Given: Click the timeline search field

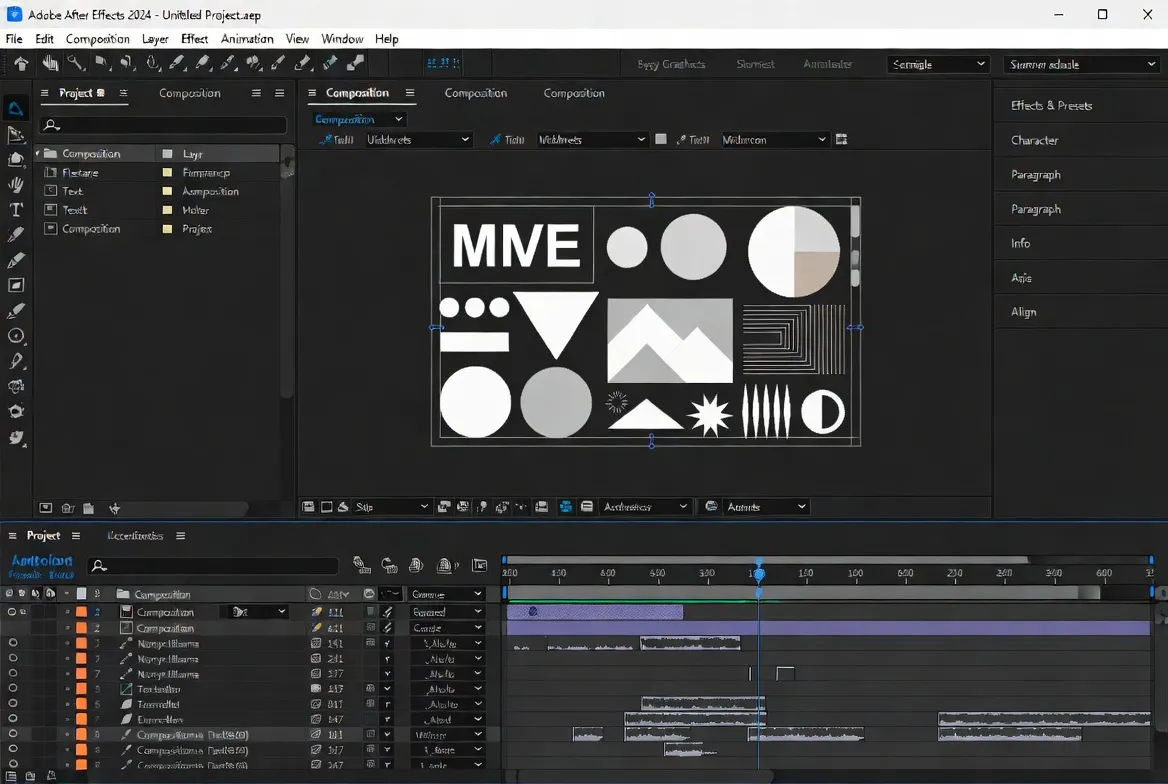Looking at the screenshot, I should point(213,566).
